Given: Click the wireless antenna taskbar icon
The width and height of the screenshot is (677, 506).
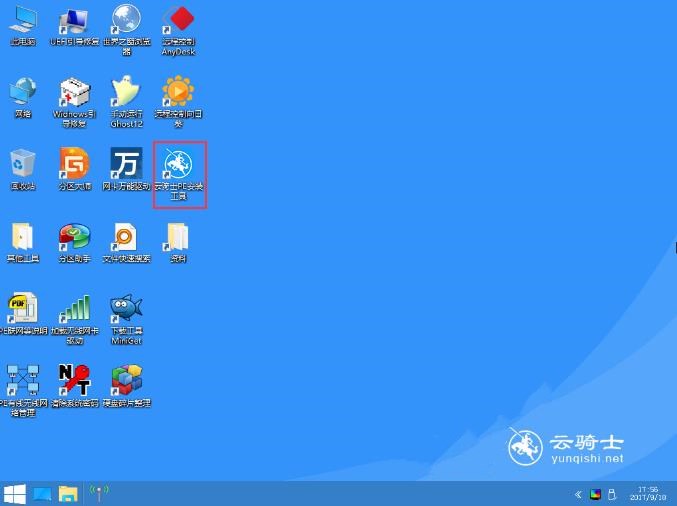Looking at the screenshot, I should 99,493.
